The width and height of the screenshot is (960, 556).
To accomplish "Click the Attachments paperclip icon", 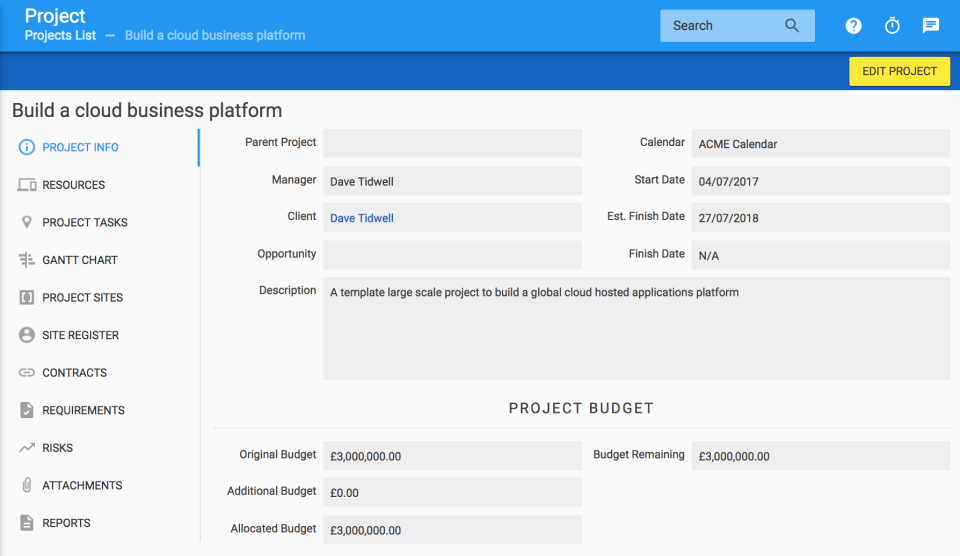I will 27,485.
